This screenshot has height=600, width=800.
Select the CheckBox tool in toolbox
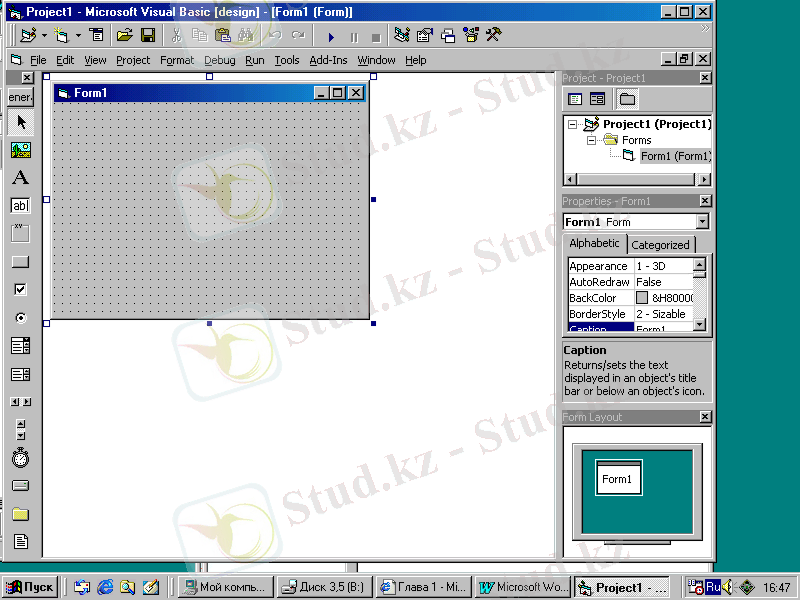coord(20,289)
